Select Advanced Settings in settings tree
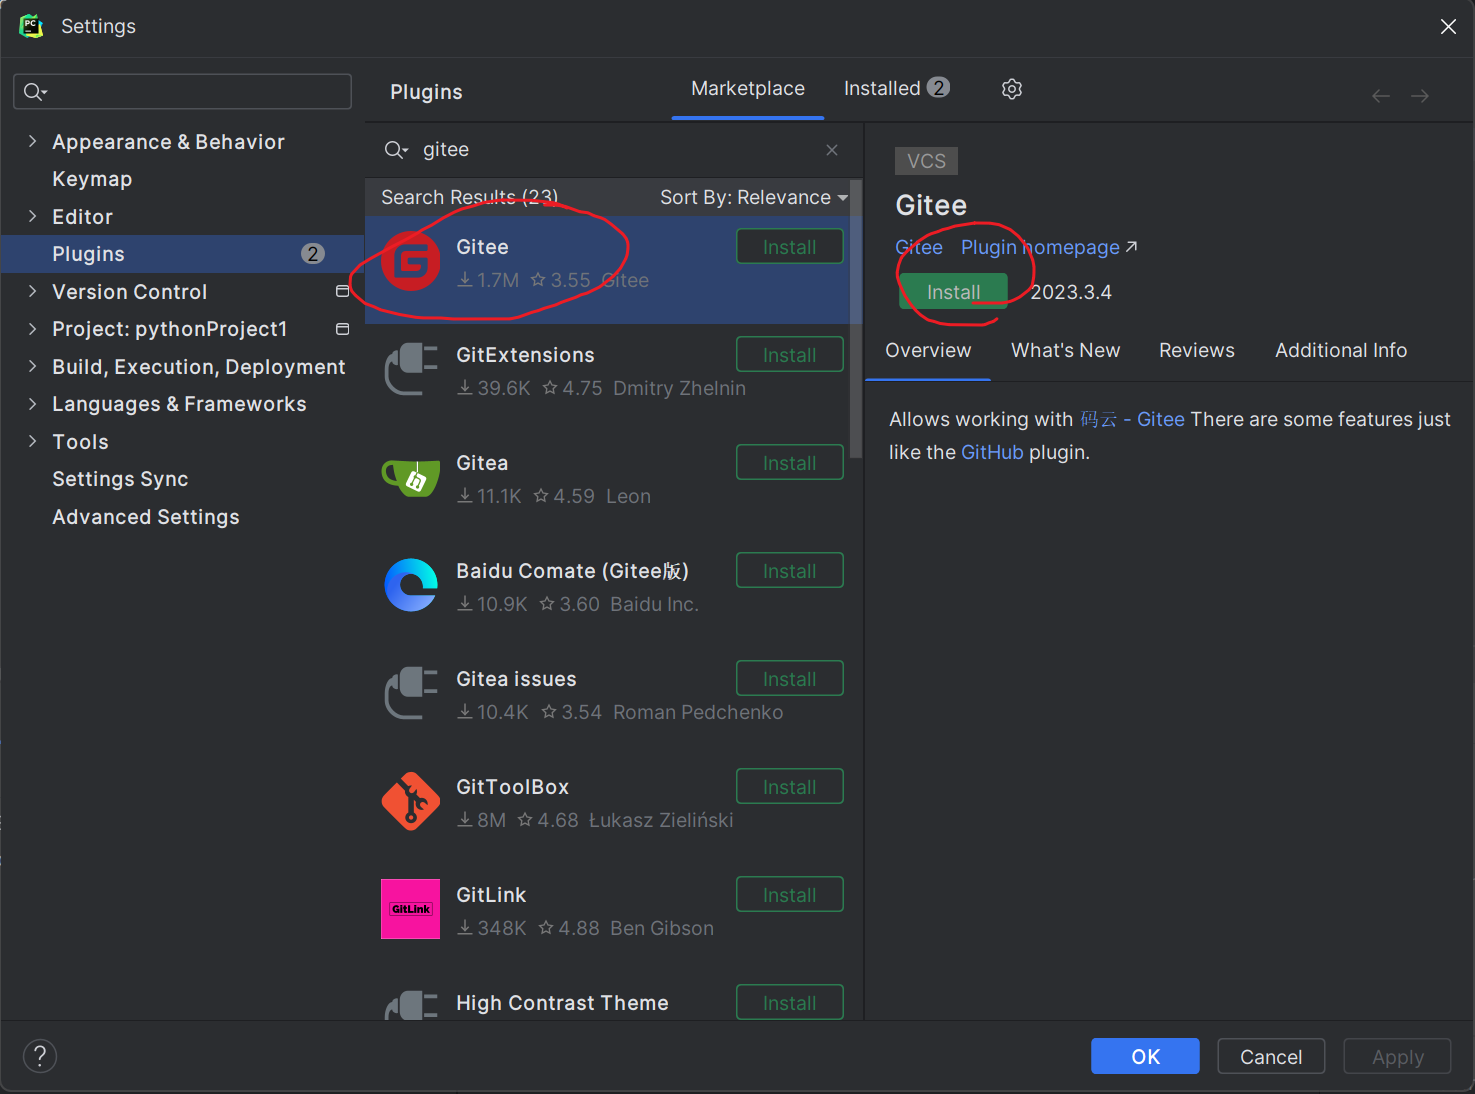 [146, 517]
